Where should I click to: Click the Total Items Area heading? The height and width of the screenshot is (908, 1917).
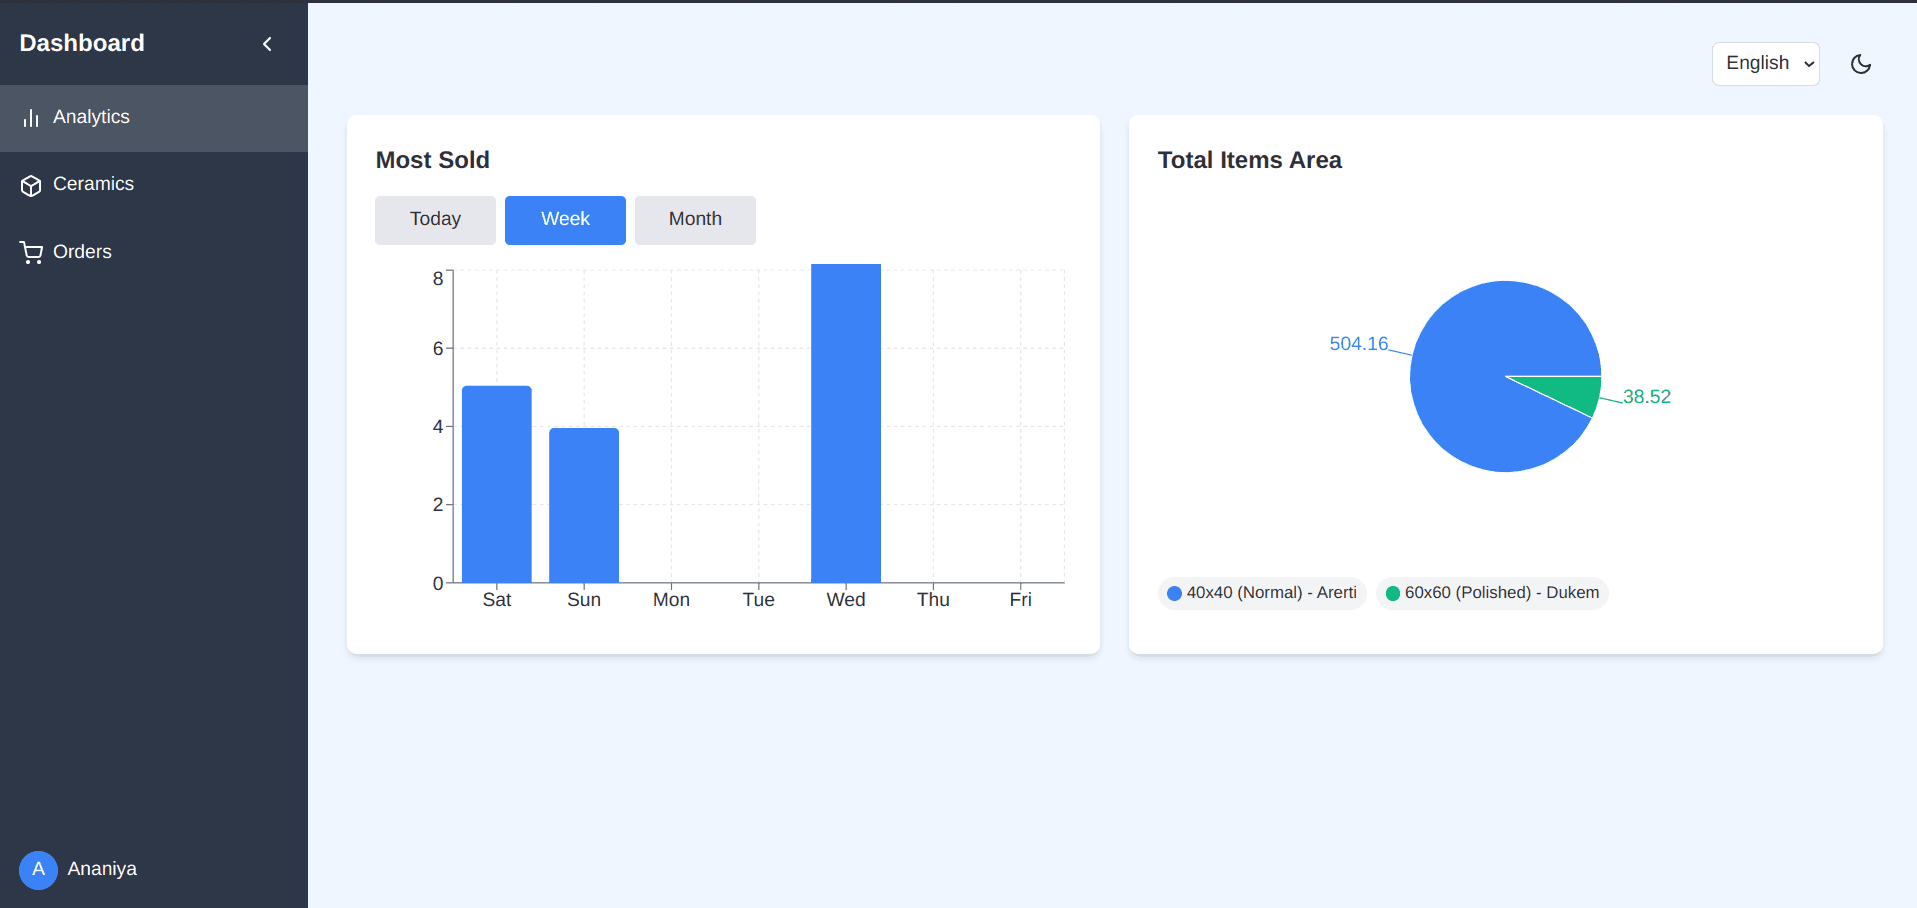tap(1250, 160)
